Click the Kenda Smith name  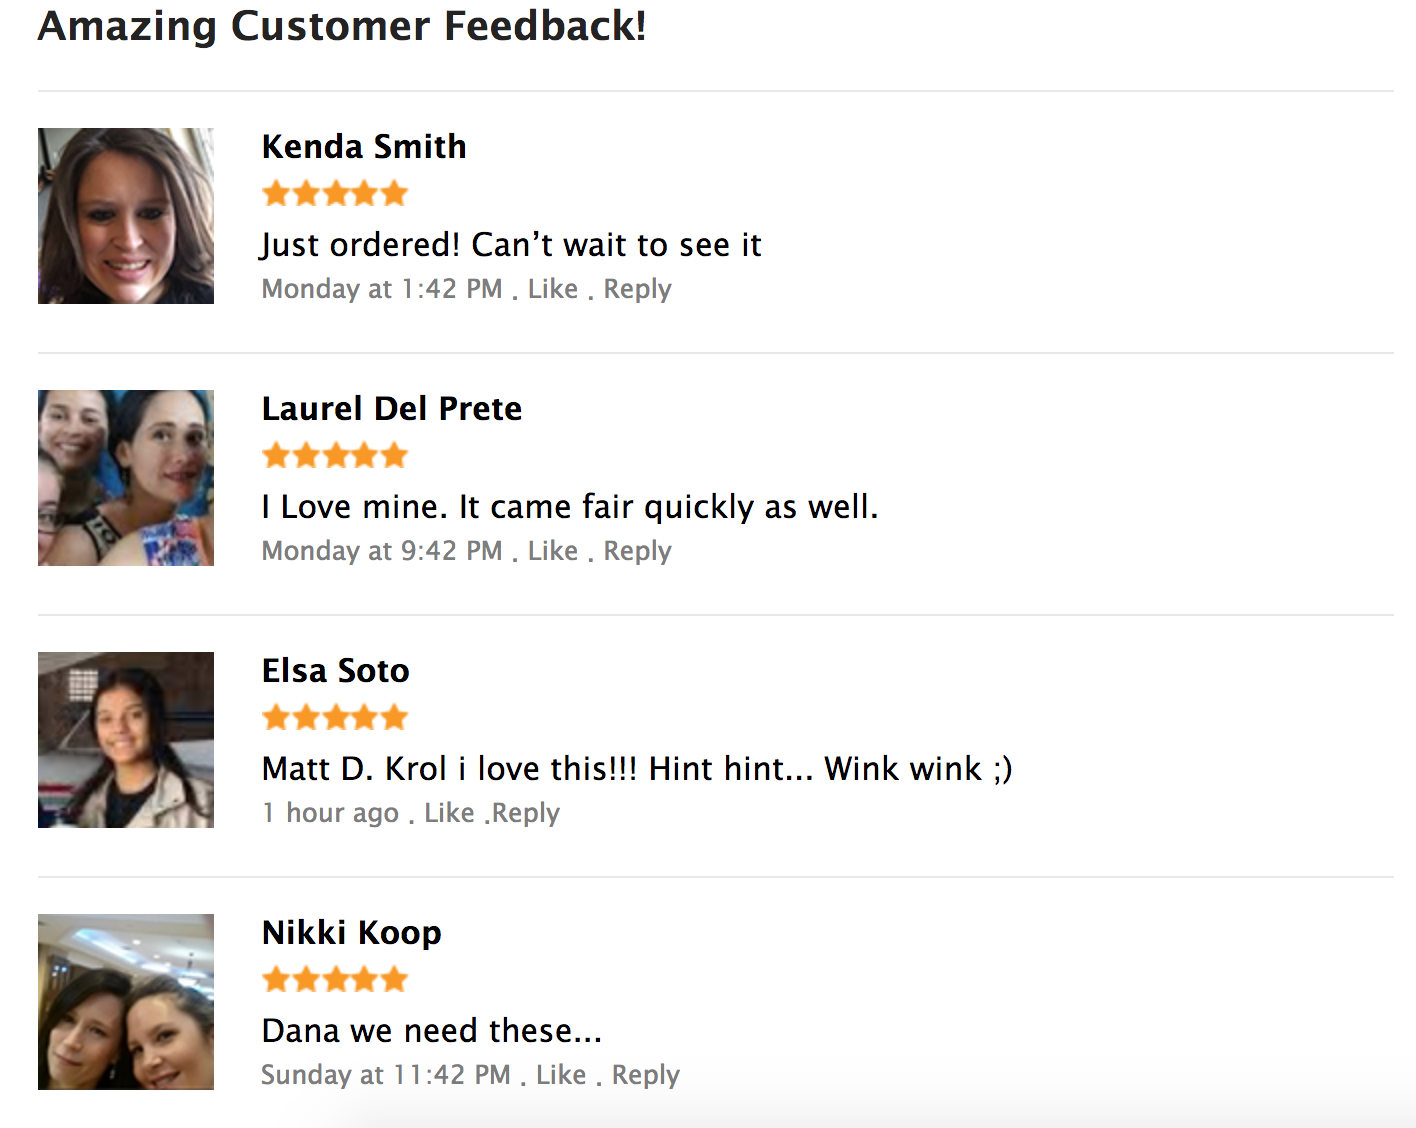coord(364,147)
